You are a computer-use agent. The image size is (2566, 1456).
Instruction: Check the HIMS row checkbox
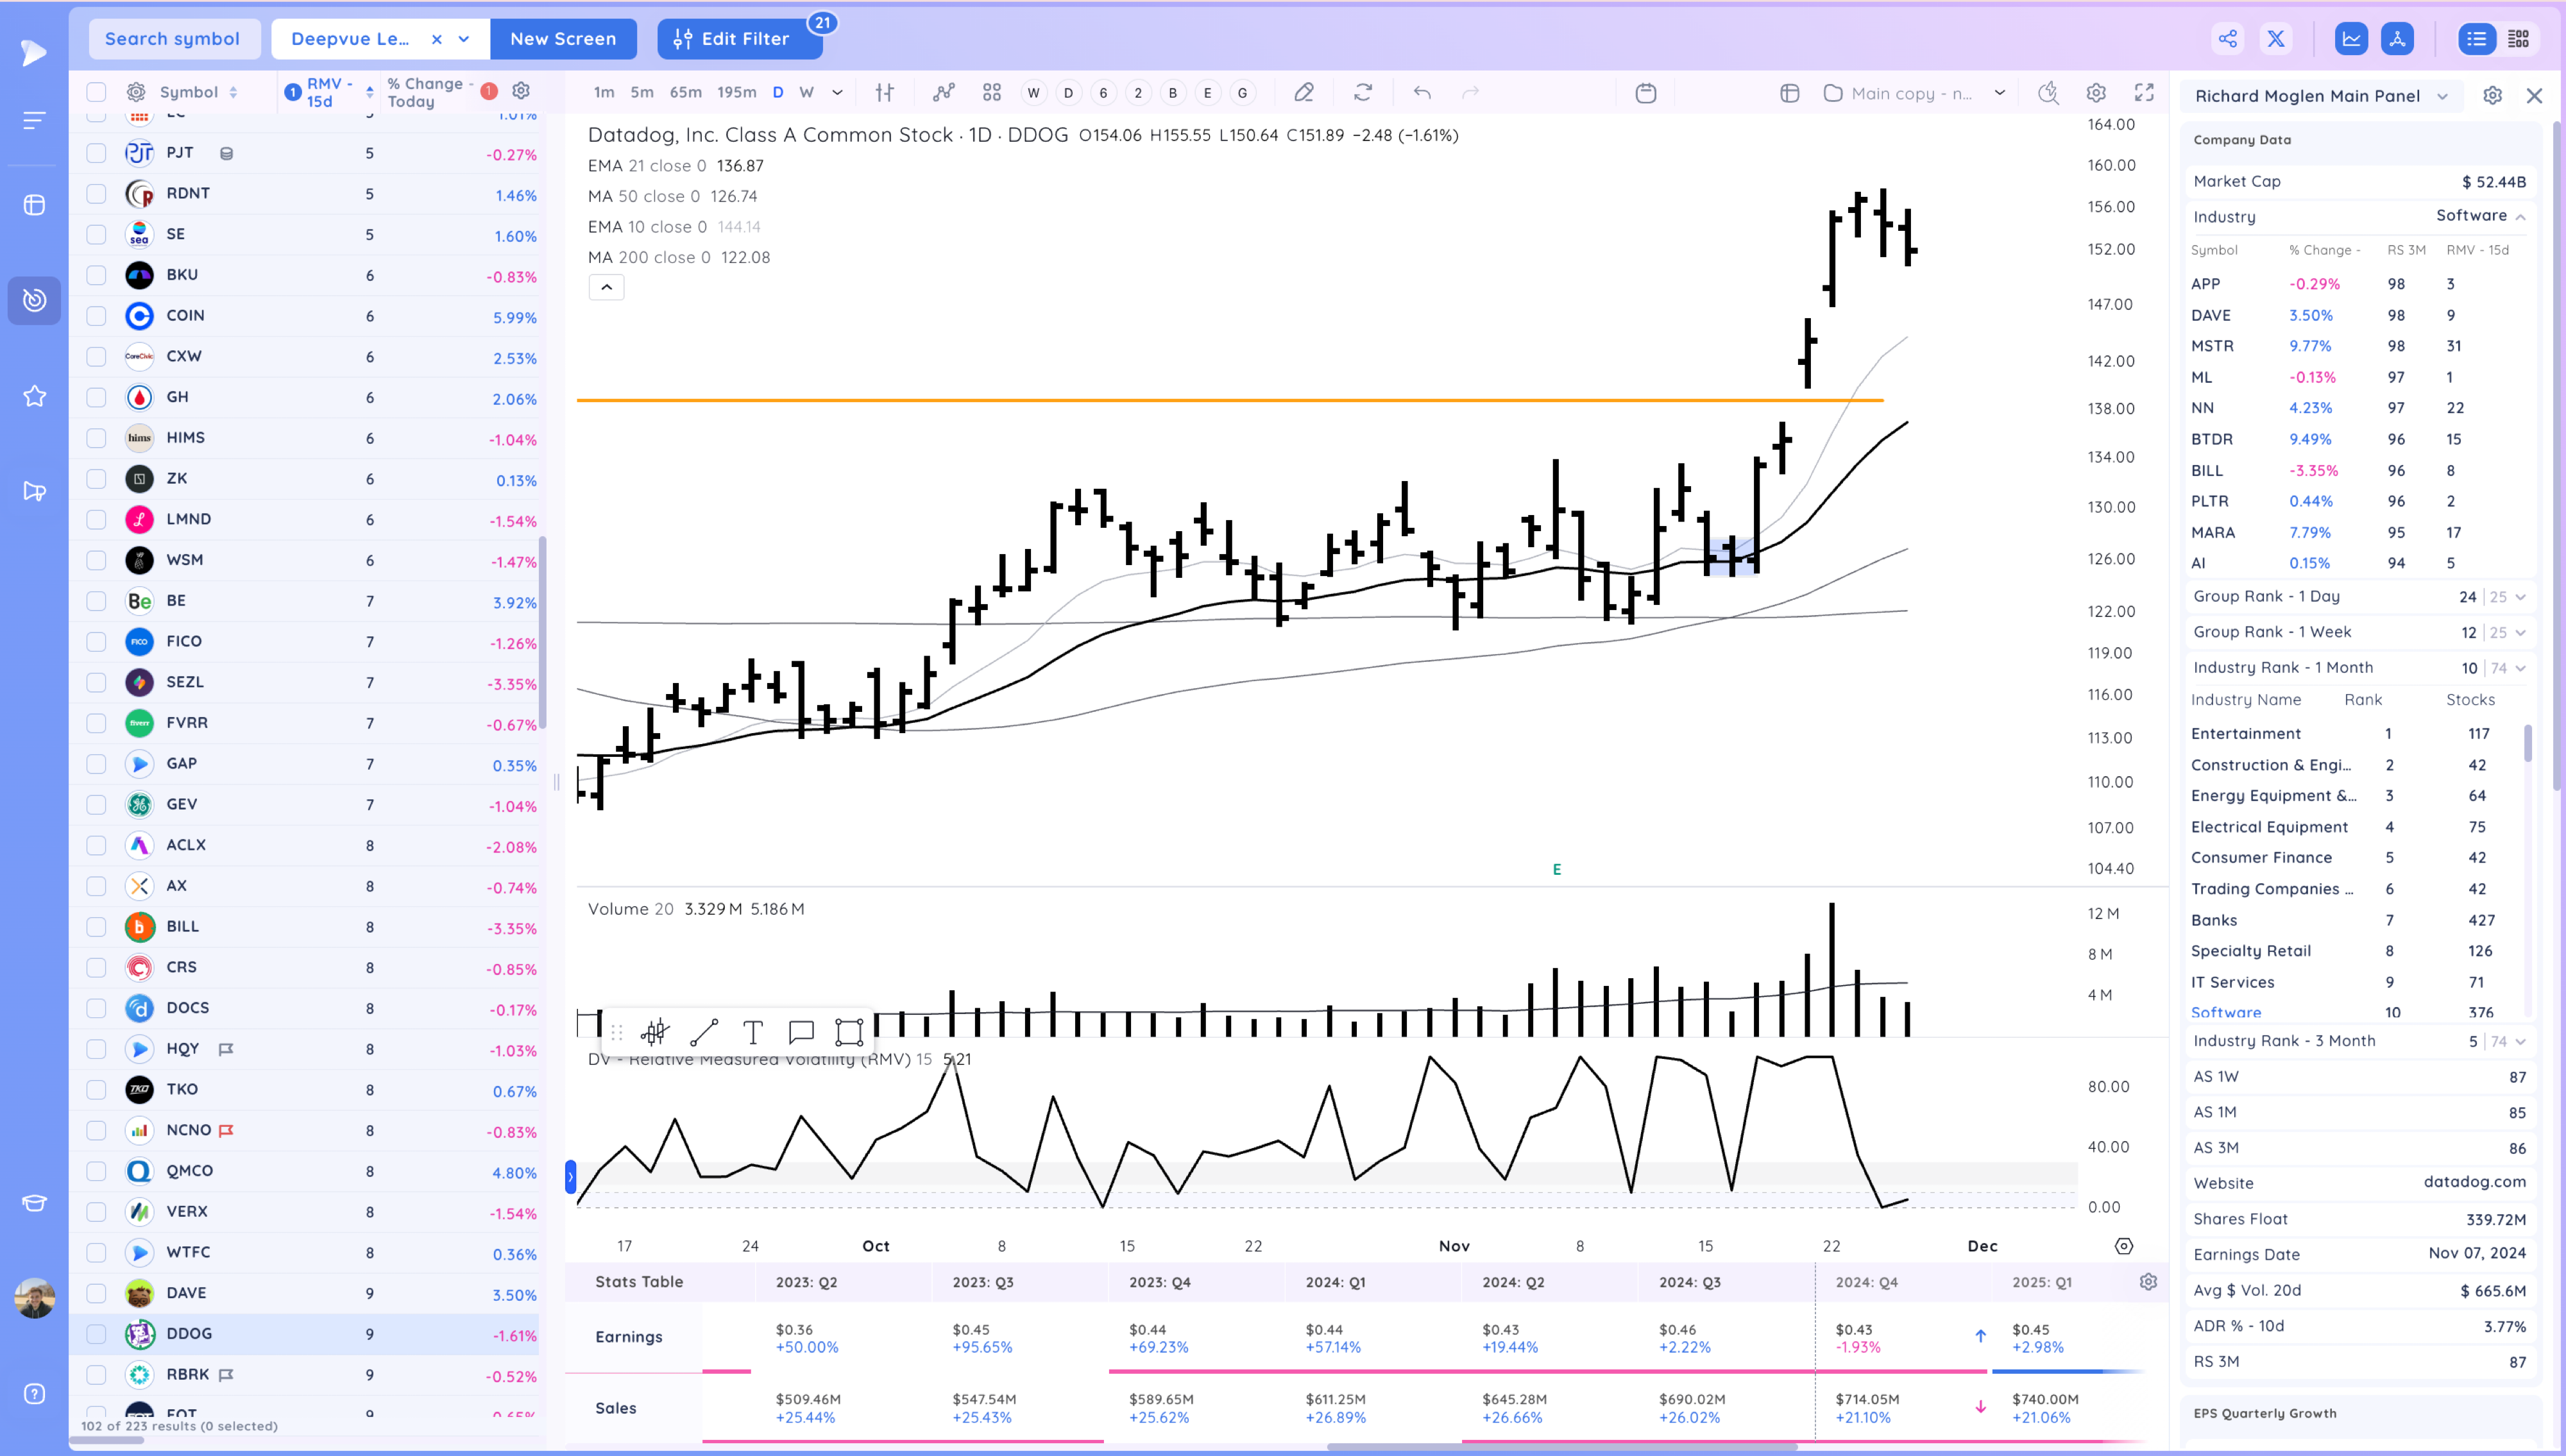96,438
